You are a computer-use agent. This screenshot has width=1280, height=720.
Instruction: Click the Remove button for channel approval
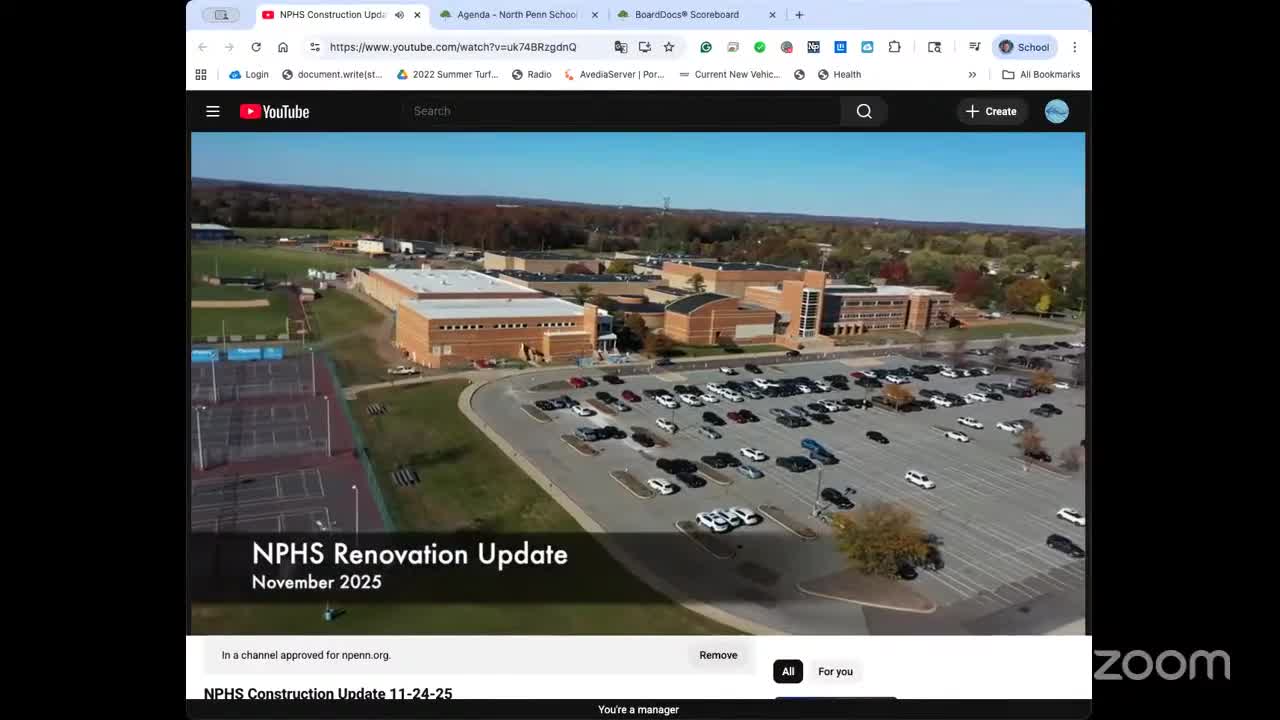pyautogui.click(x=718, y=655)
